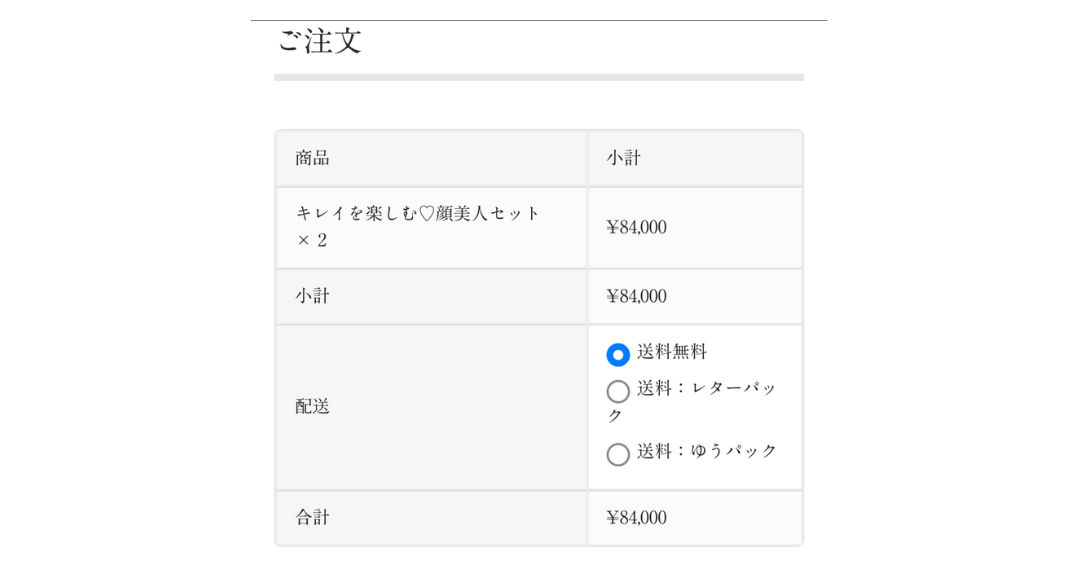Image resolution: width=1079 pixels, height=571 pixels.
Task: Click the 小計 row label
Action: pos(312,296)
